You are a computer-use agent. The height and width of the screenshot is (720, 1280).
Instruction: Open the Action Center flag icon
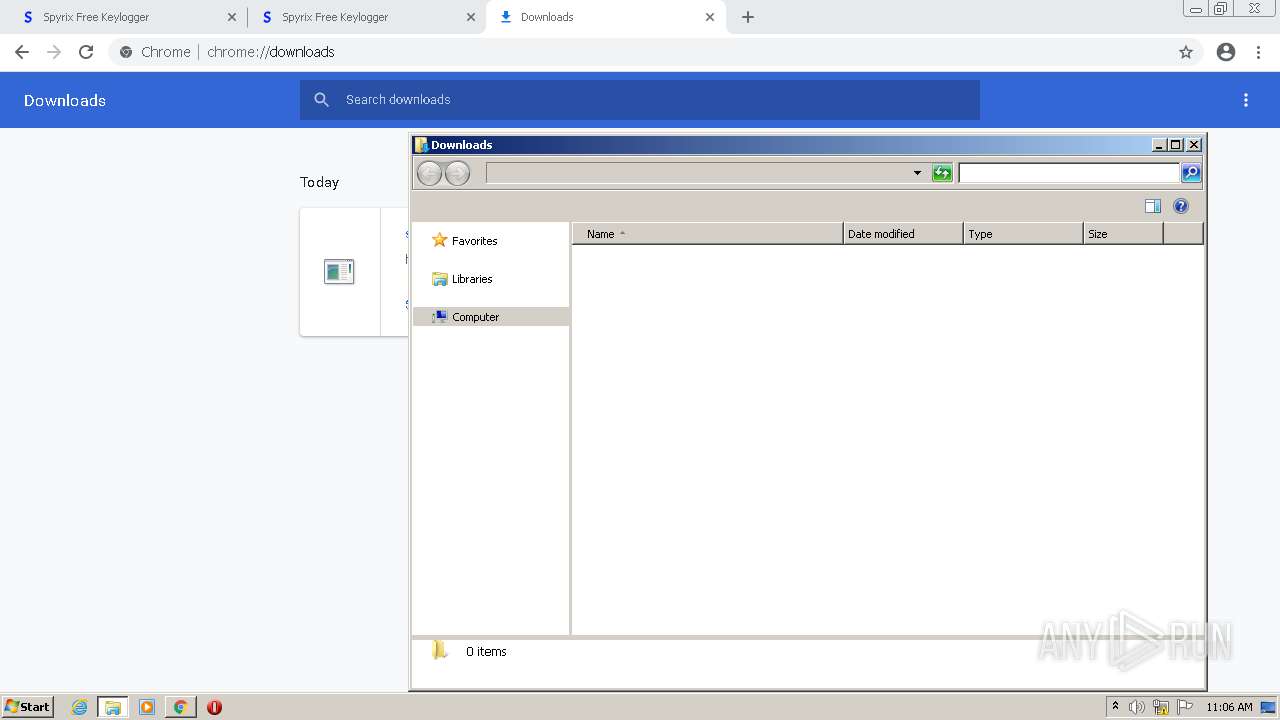coord(1185,707)
